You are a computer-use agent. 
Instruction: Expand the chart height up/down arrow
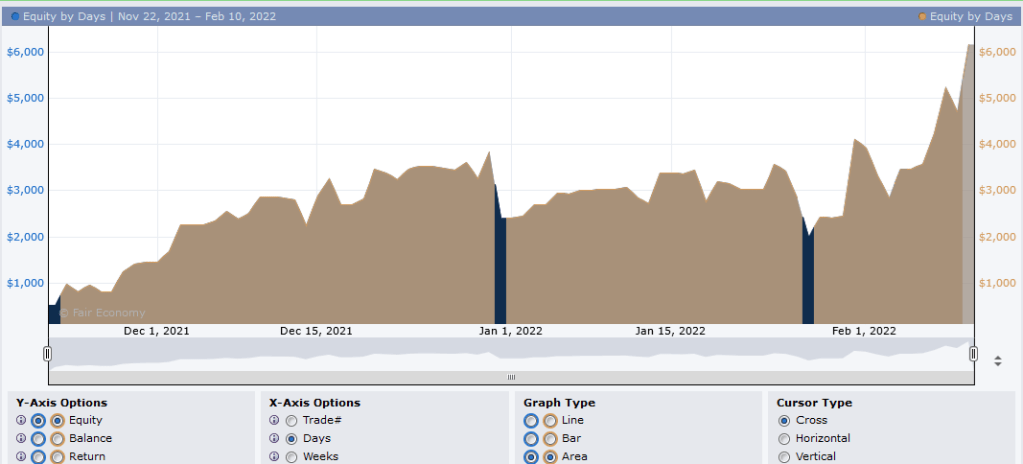pyautogui.click(x=998, y=361)
